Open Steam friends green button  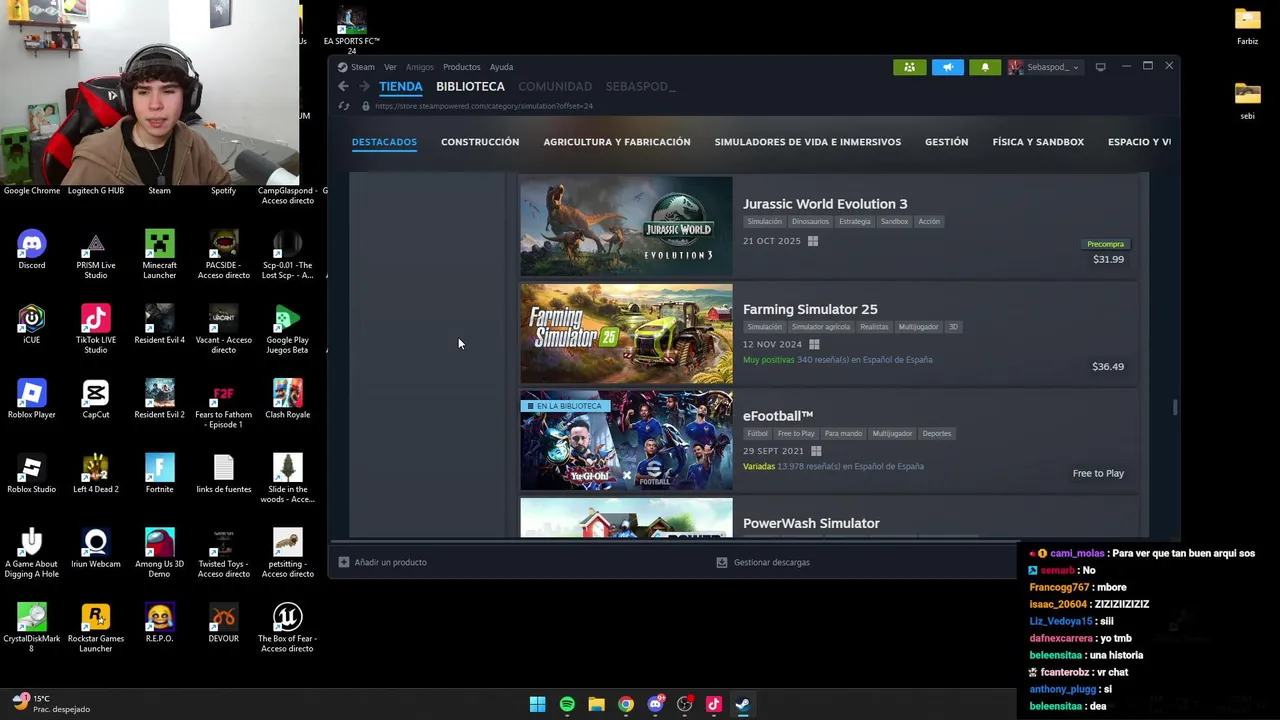click(909, 67)
